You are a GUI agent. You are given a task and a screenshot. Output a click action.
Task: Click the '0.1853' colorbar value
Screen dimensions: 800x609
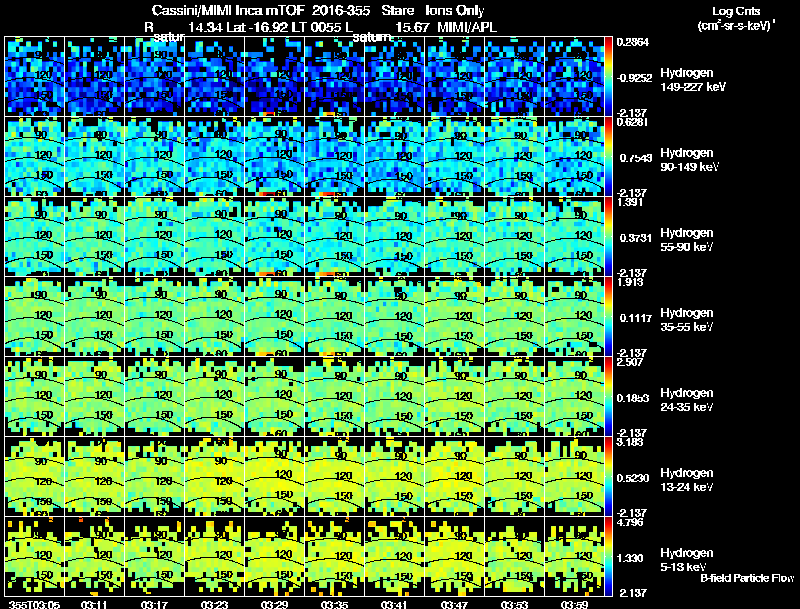click(633, 398)
